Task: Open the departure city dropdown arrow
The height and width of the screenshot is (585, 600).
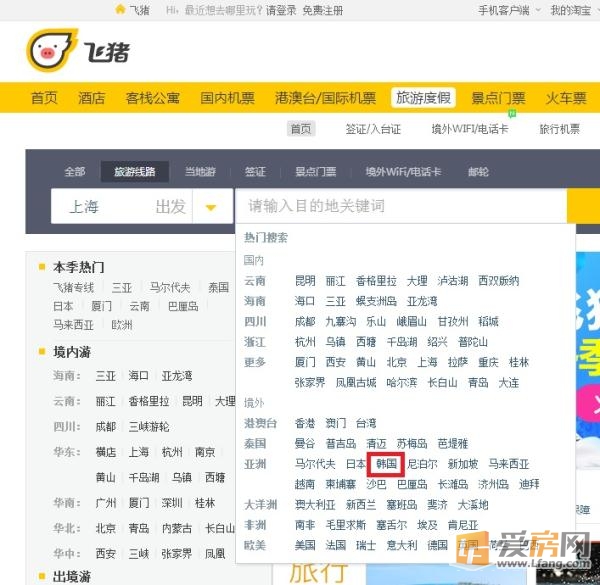Action: pyautogui.click(x=211, y=207)
